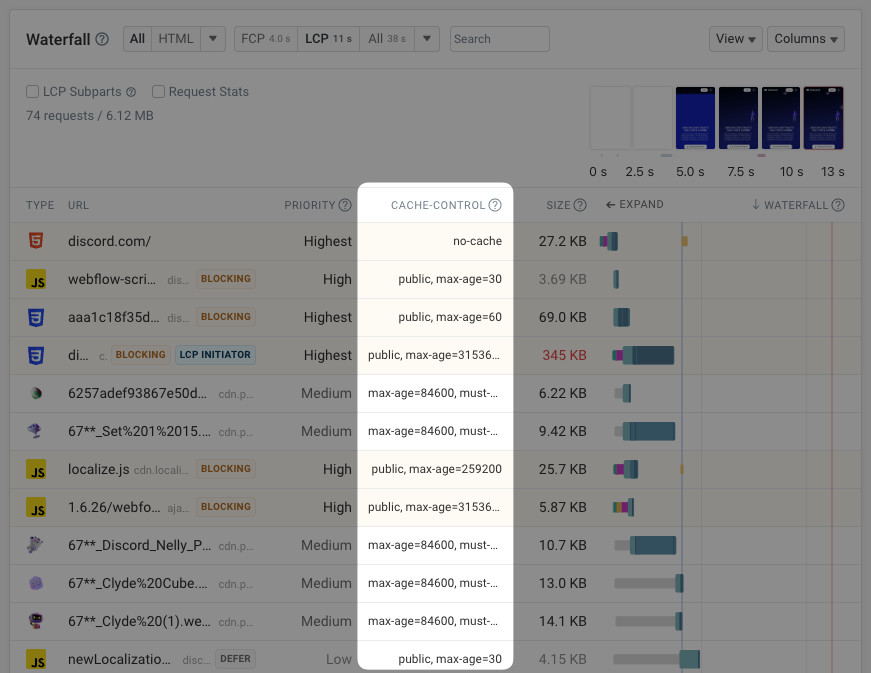The width and height of the screenshot is (871, 673).
Task: Switch to the HTML filter tab
Action: (x=175, y=39)
